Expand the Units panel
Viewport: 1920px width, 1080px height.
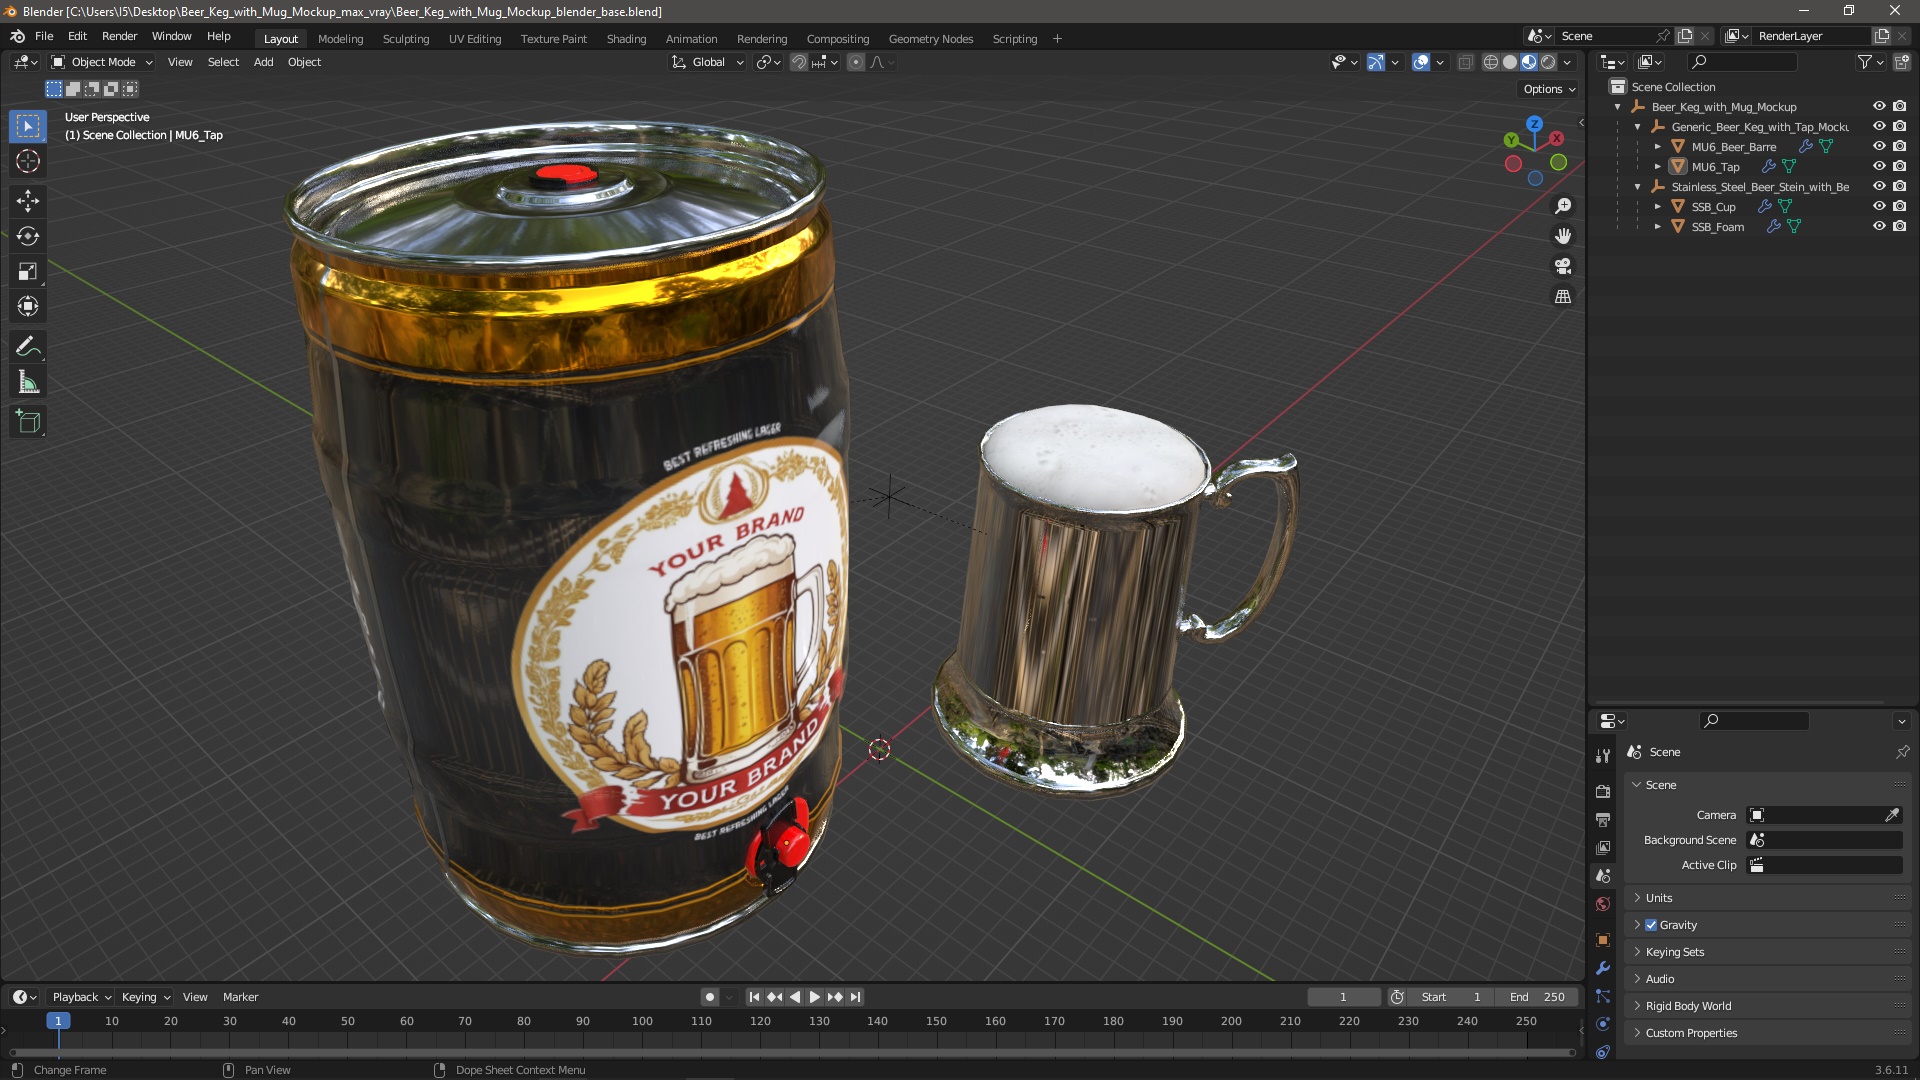click(x=1659, y=898)
